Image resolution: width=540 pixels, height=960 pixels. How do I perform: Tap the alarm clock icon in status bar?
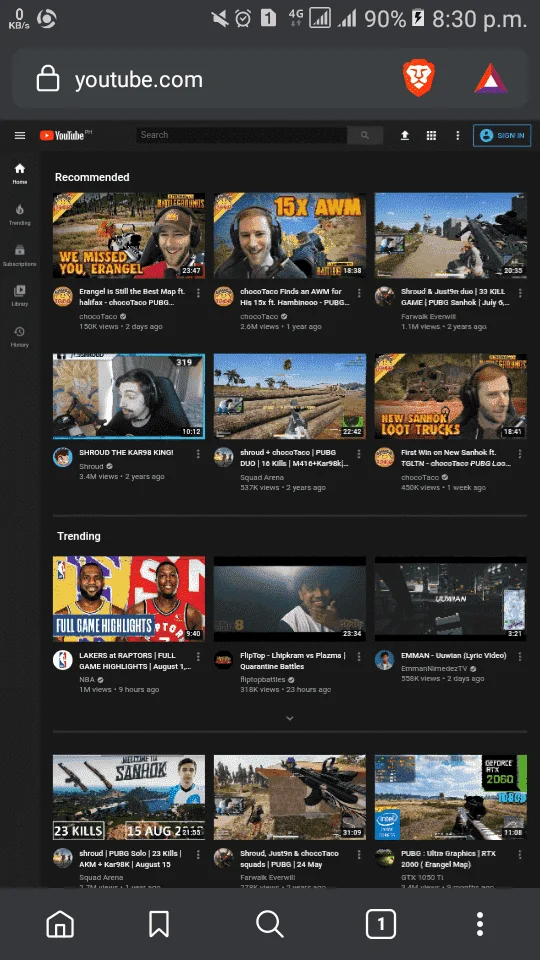tap(243, 18)
